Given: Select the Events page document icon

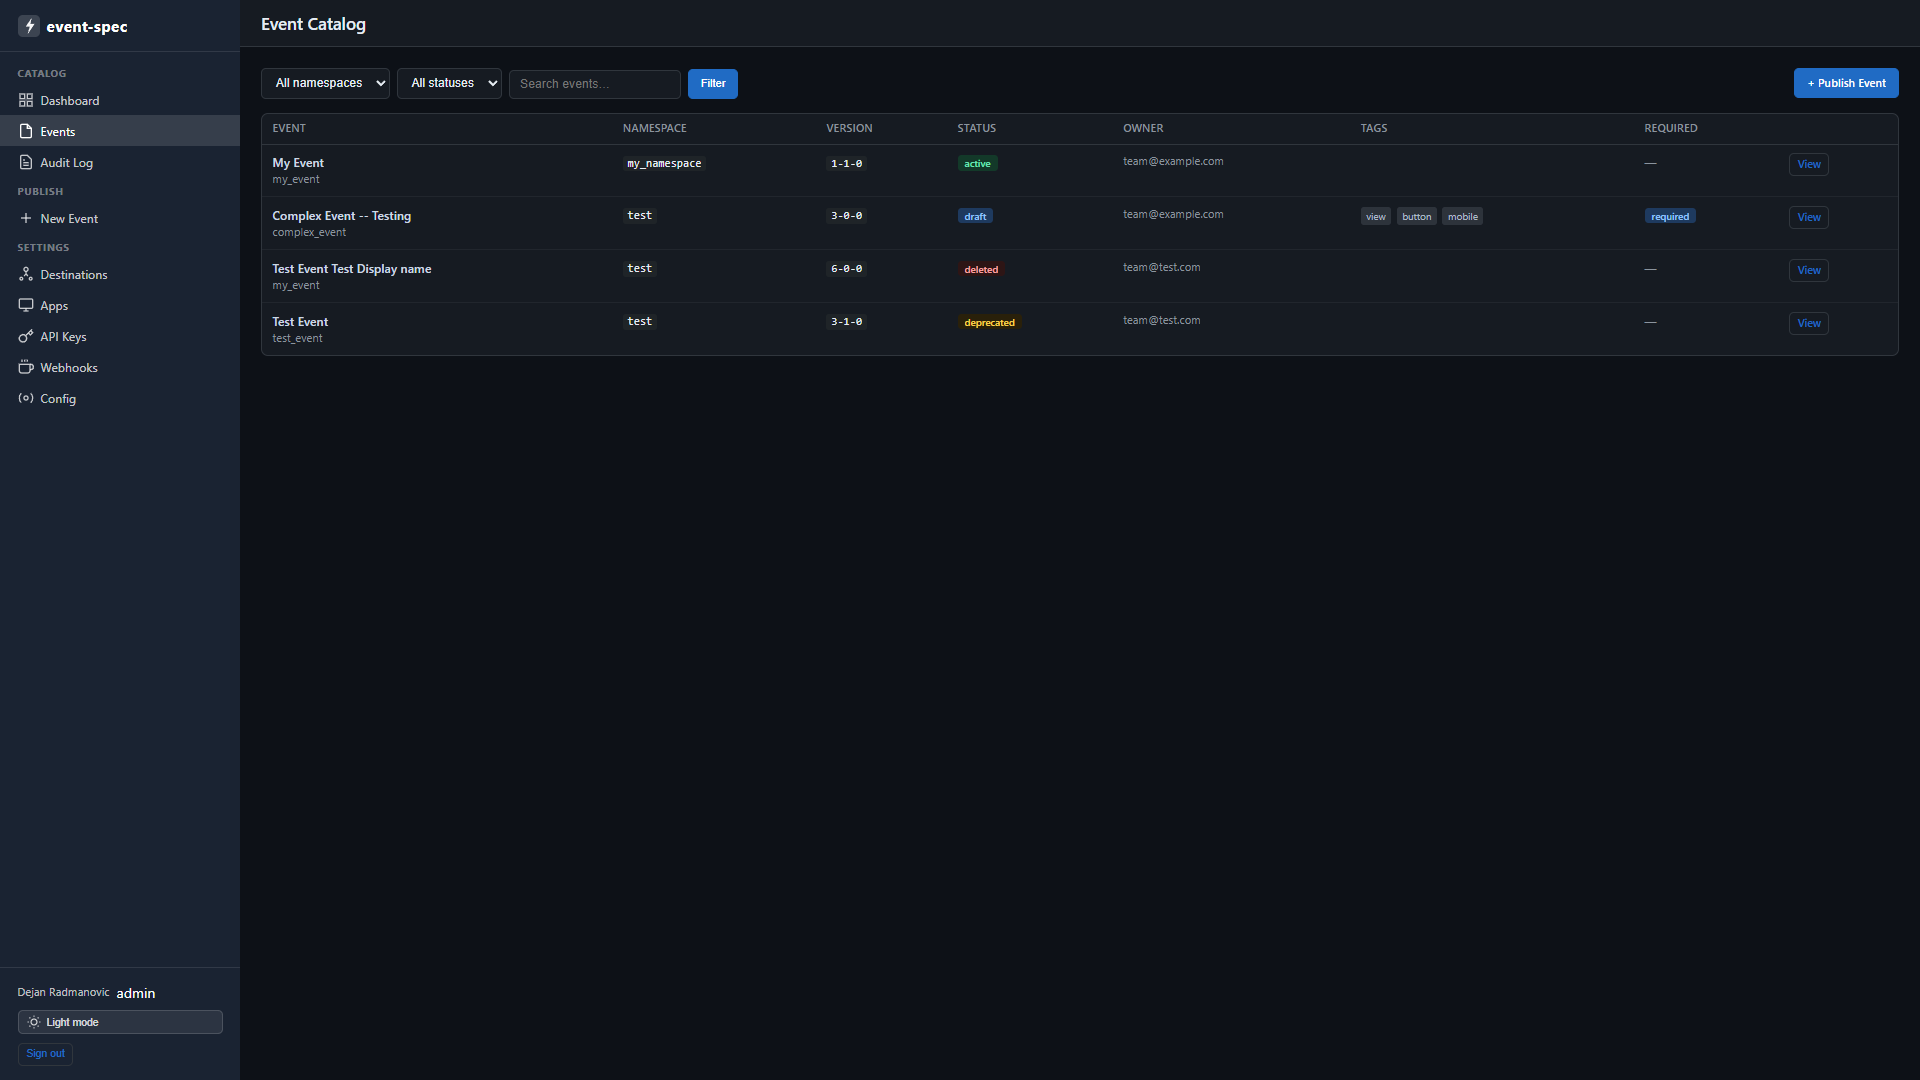Looking at the screenshot, I should (26, 131).
